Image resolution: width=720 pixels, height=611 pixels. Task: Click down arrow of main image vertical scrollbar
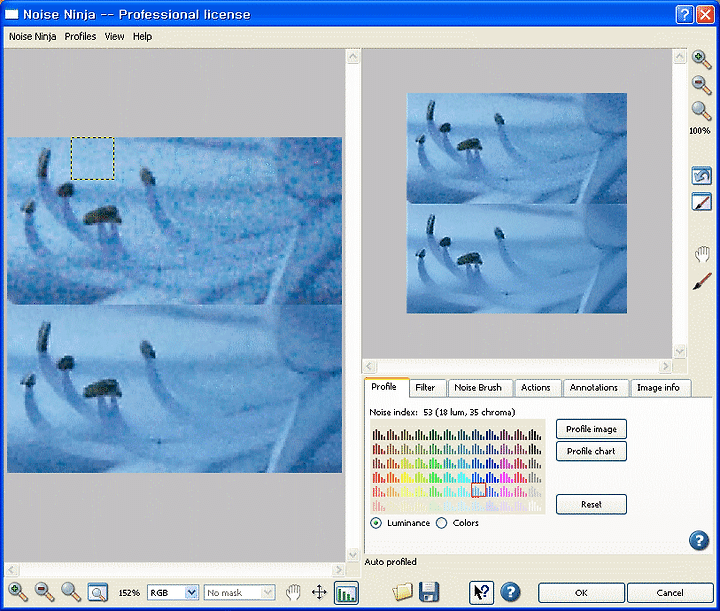coord(353,555)
